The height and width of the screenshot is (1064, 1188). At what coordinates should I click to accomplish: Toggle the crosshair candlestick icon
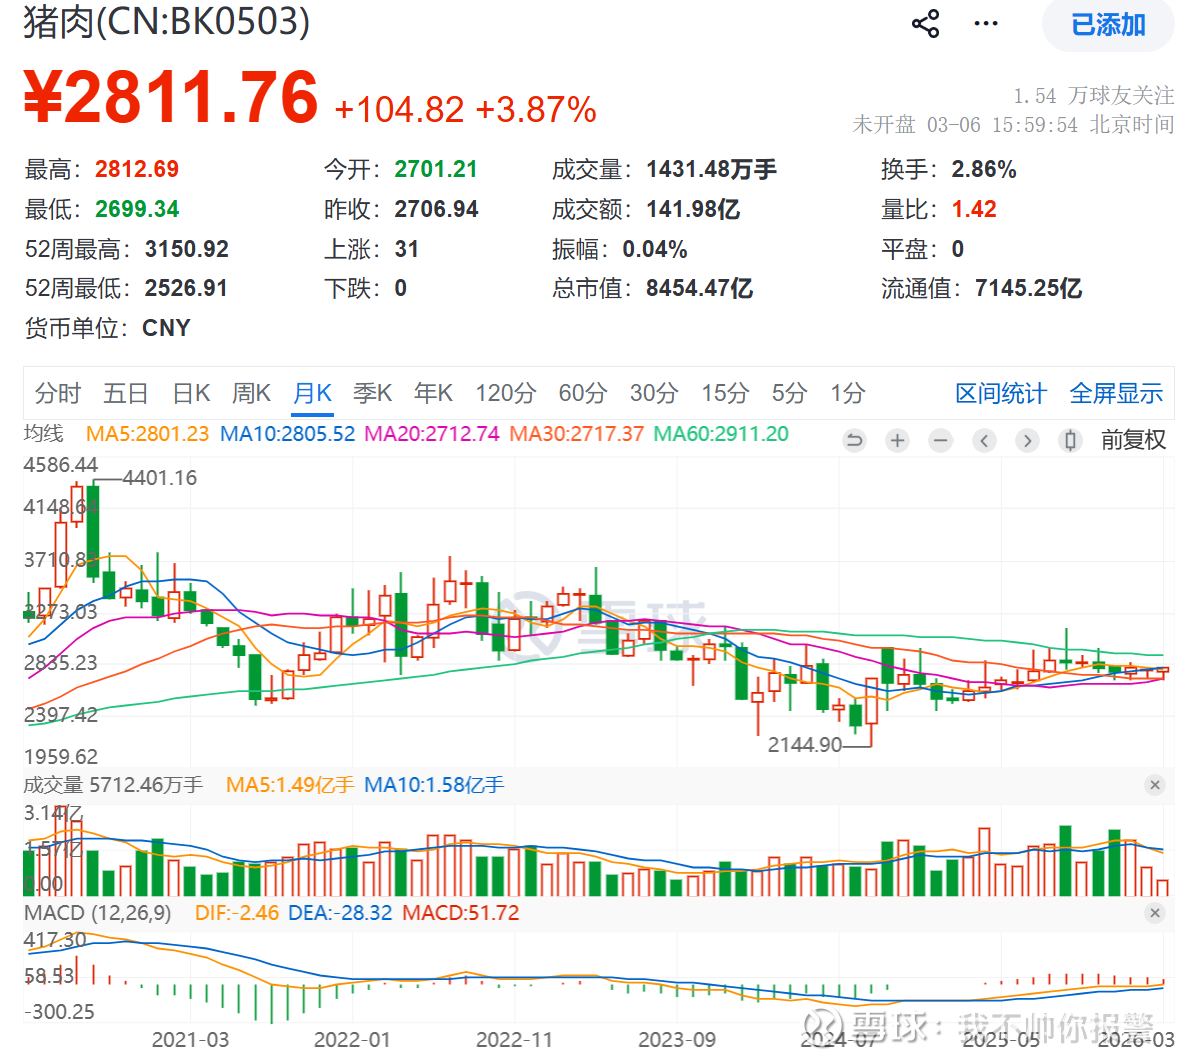(x=1071, y=440)
